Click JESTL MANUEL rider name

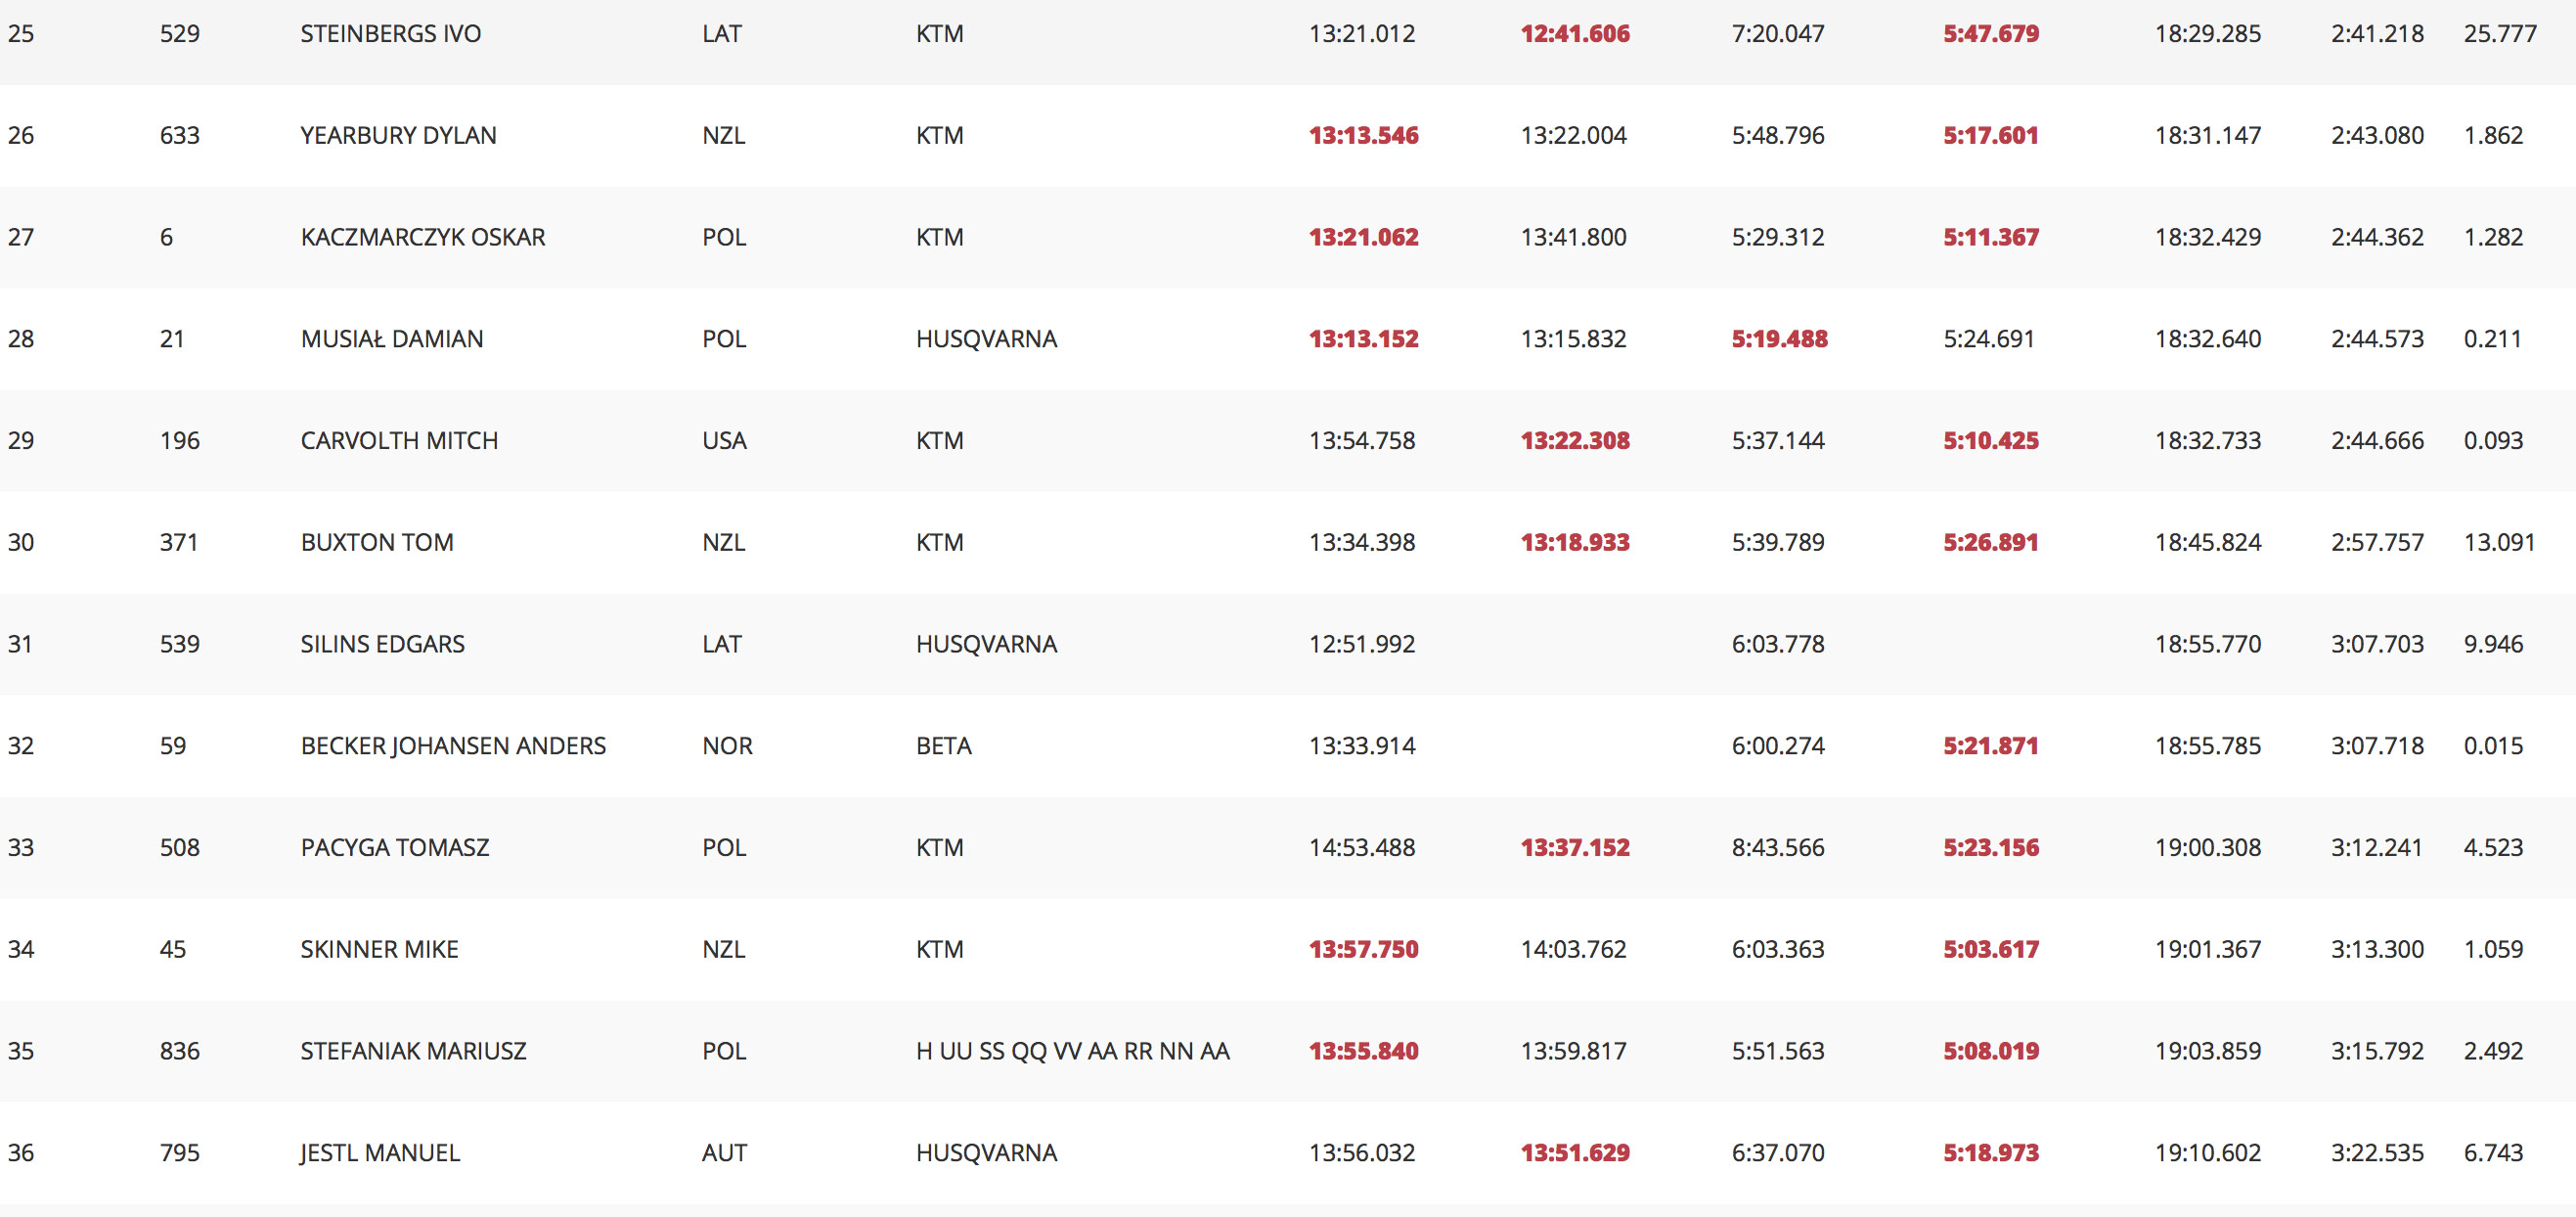point(380,1153)
